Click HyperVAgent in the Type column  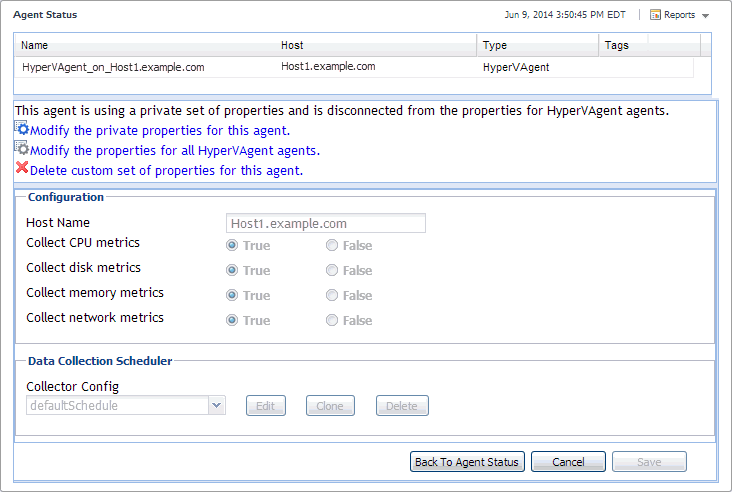click(x=516, y=68)
